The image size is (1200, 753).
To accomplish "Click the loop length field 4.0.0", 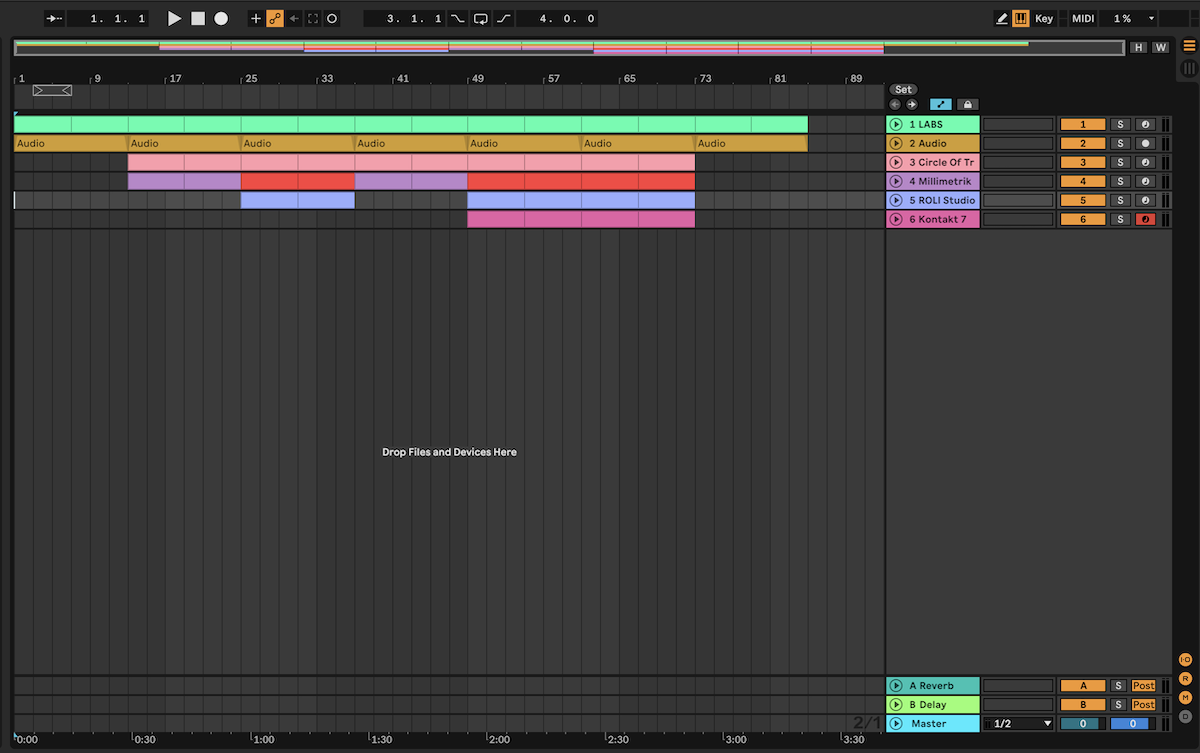I will click(557, 18).
